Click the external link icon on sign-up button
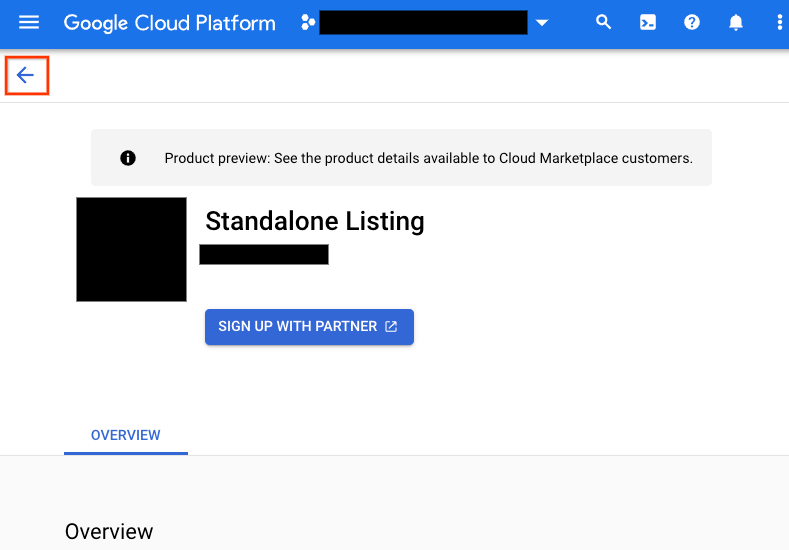The width and height of the screenshot is (789, 550). coord(391,327)
